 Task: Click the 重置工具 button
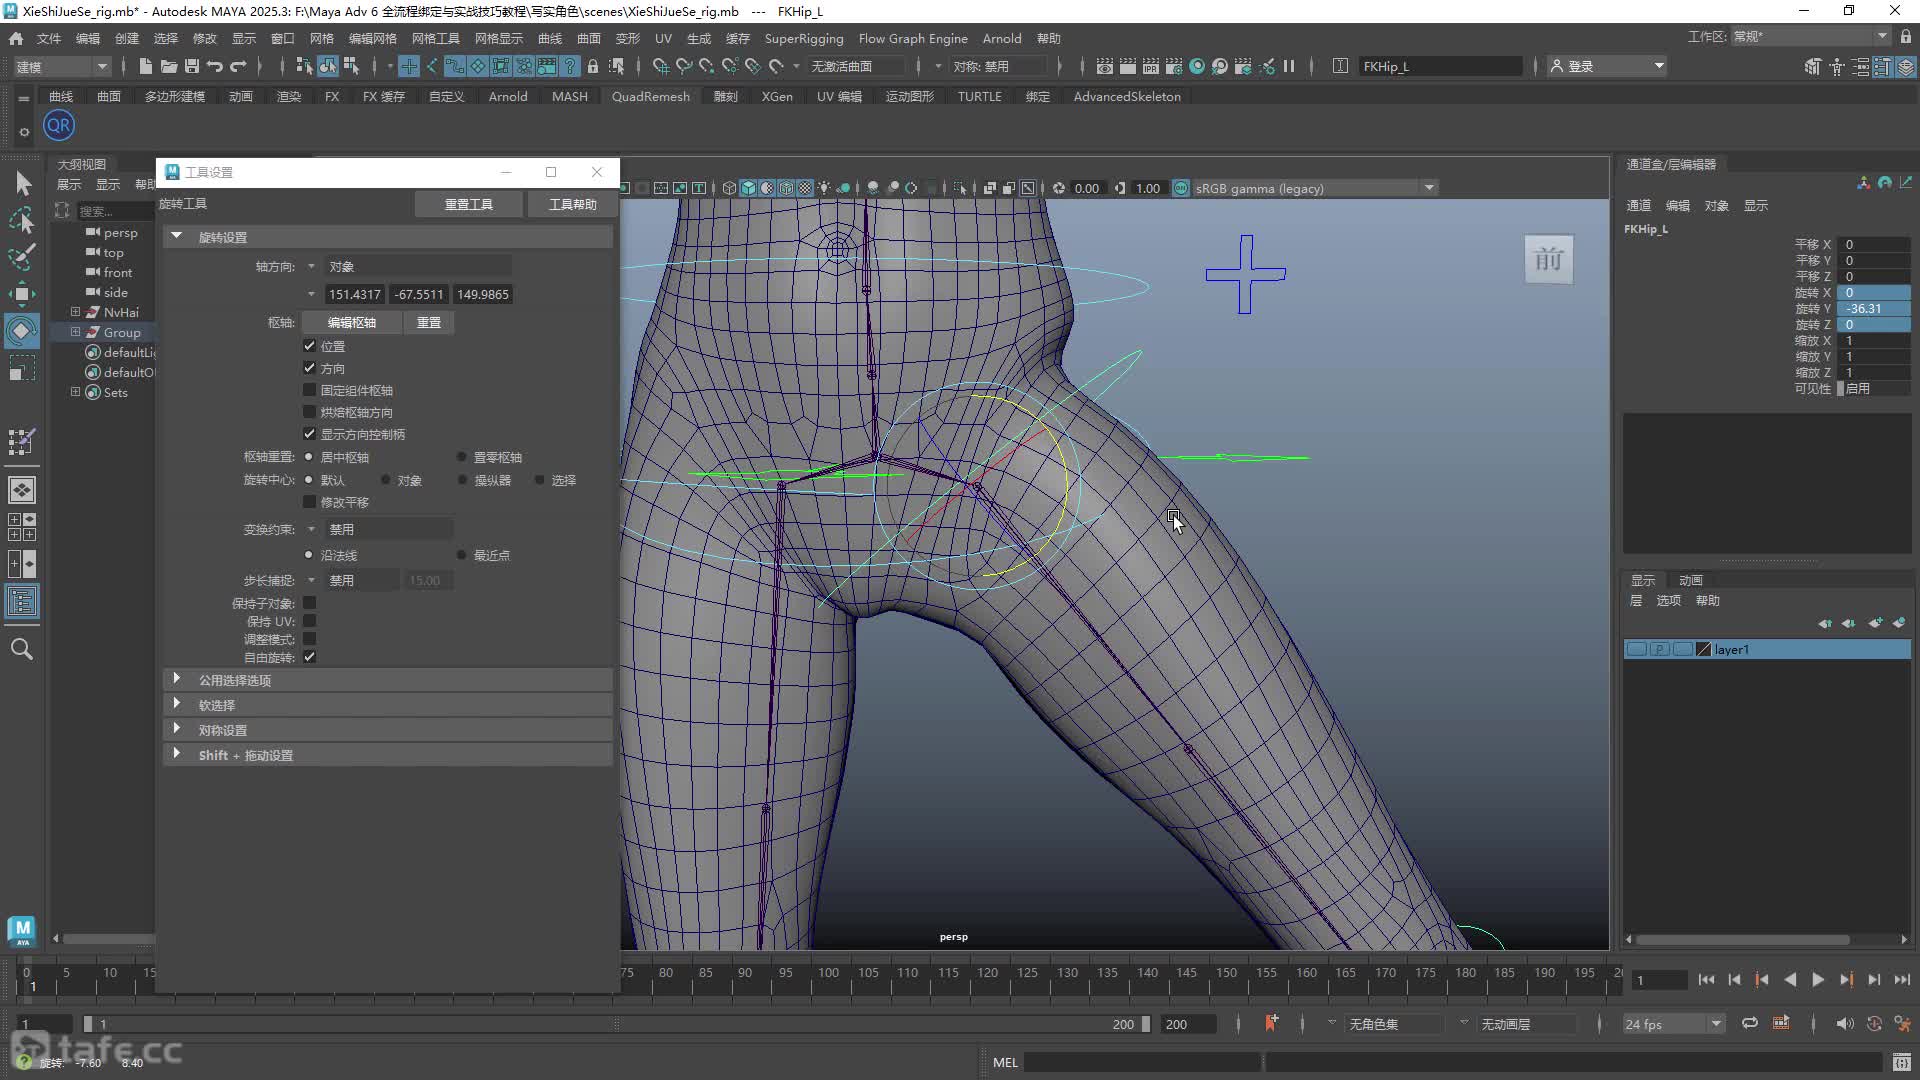468,204
